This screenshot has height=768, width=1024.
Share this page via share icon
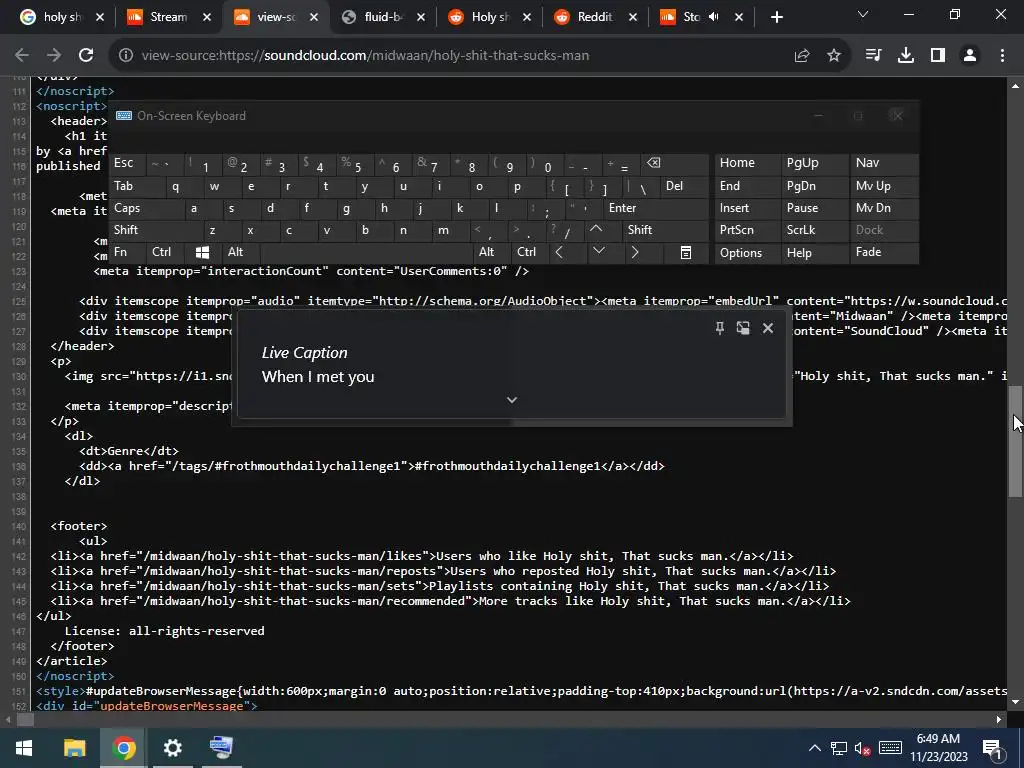[802, 56]
